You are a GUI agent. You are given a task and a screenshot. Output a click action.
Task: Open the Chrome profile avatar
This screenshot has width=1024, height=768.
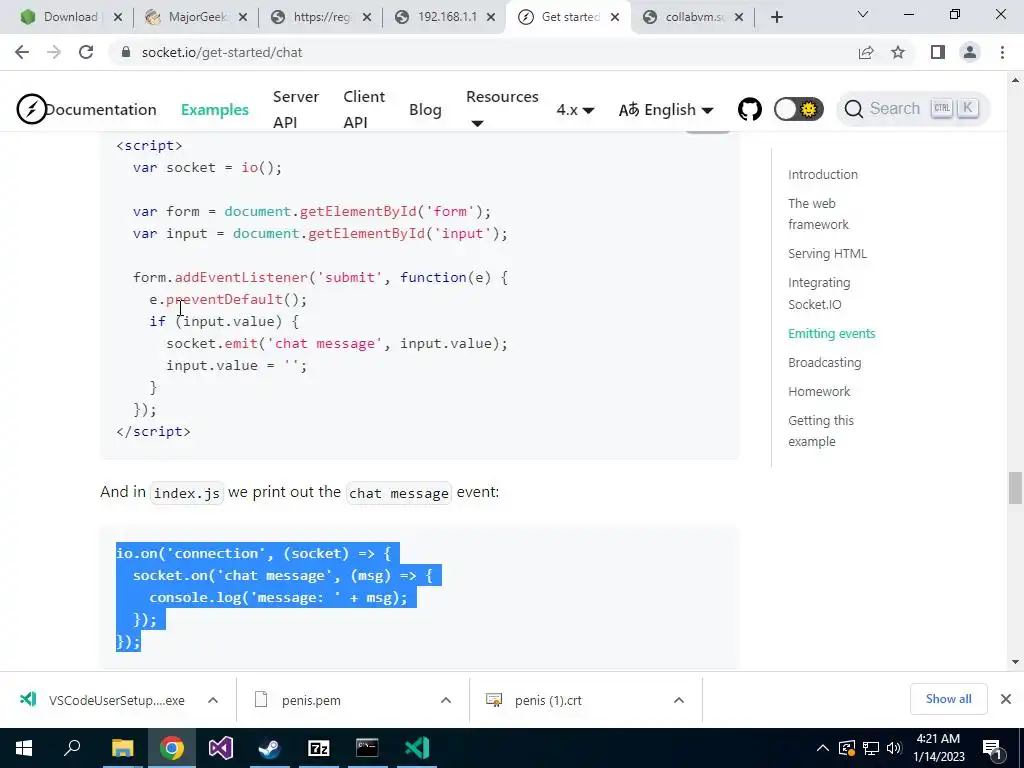(970, 52)
